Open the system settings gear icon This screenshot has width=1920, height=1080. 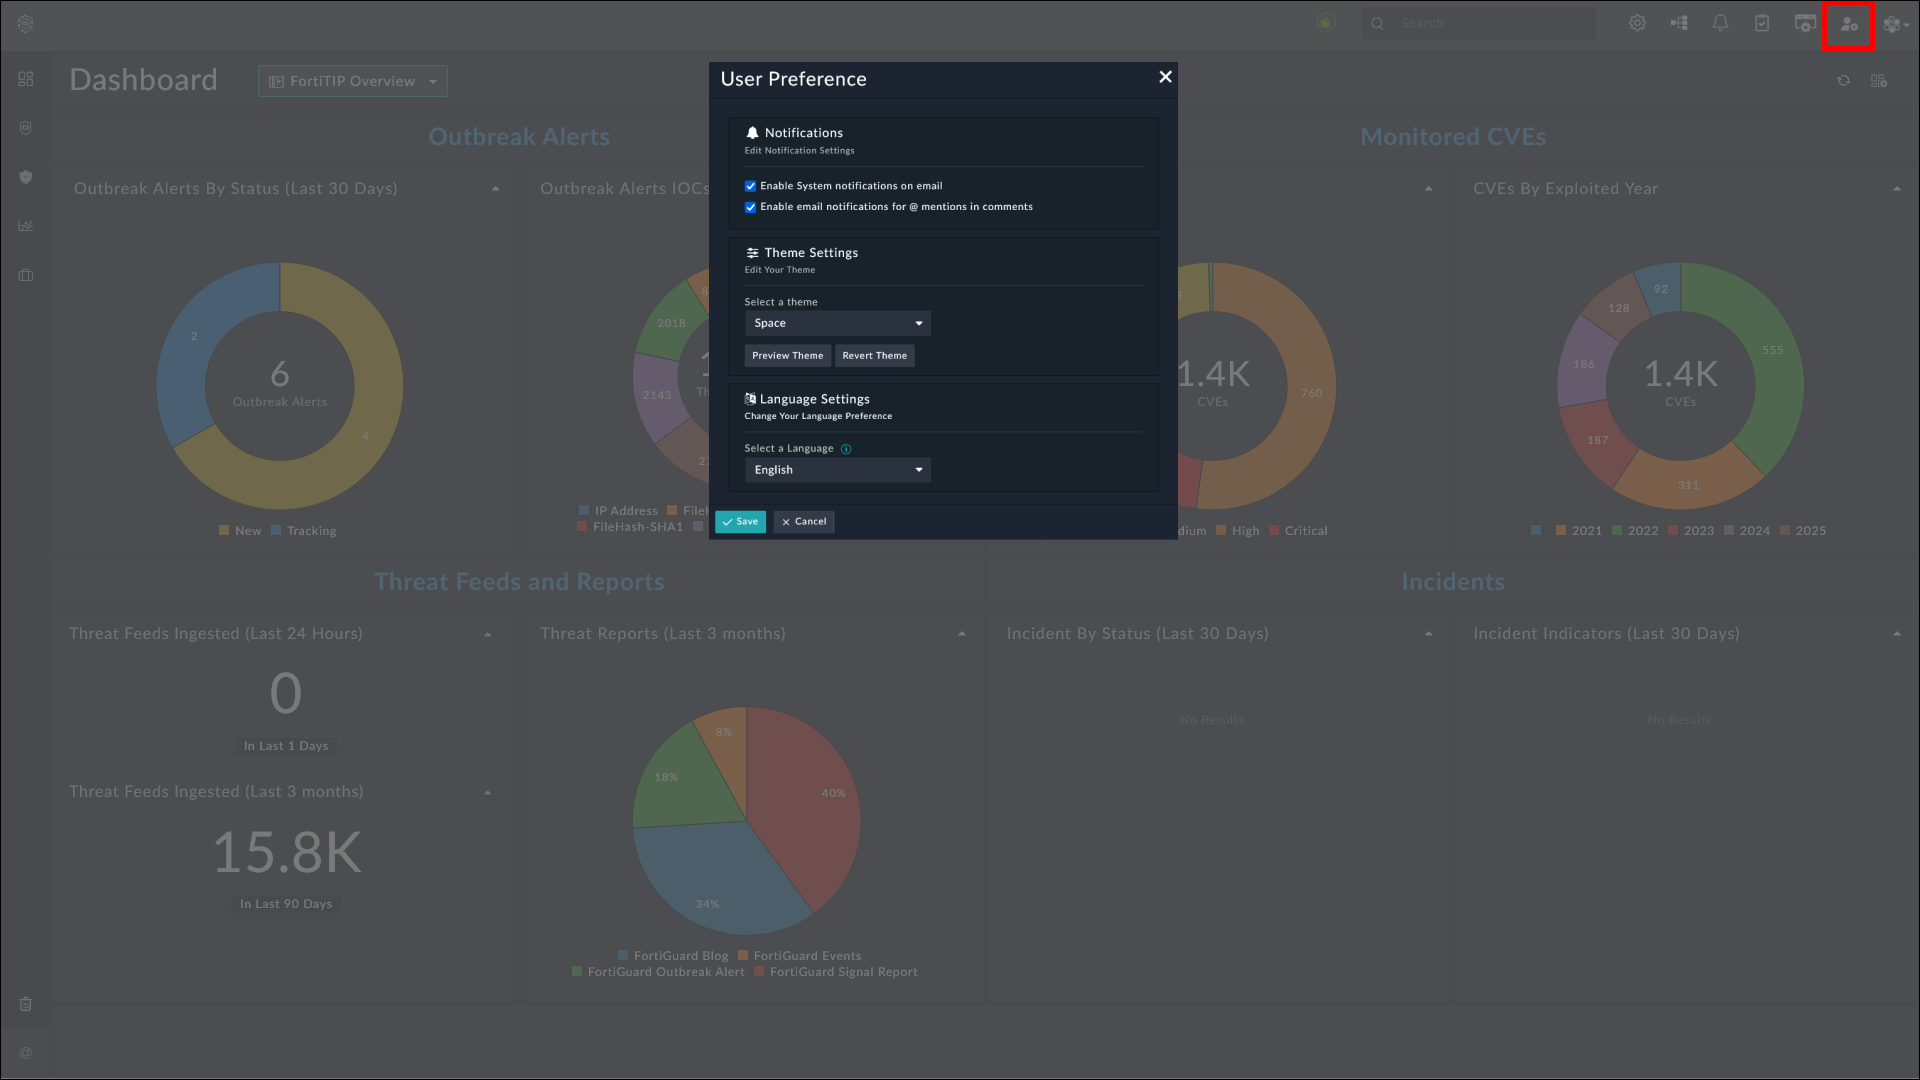[x=1637, y=23]
